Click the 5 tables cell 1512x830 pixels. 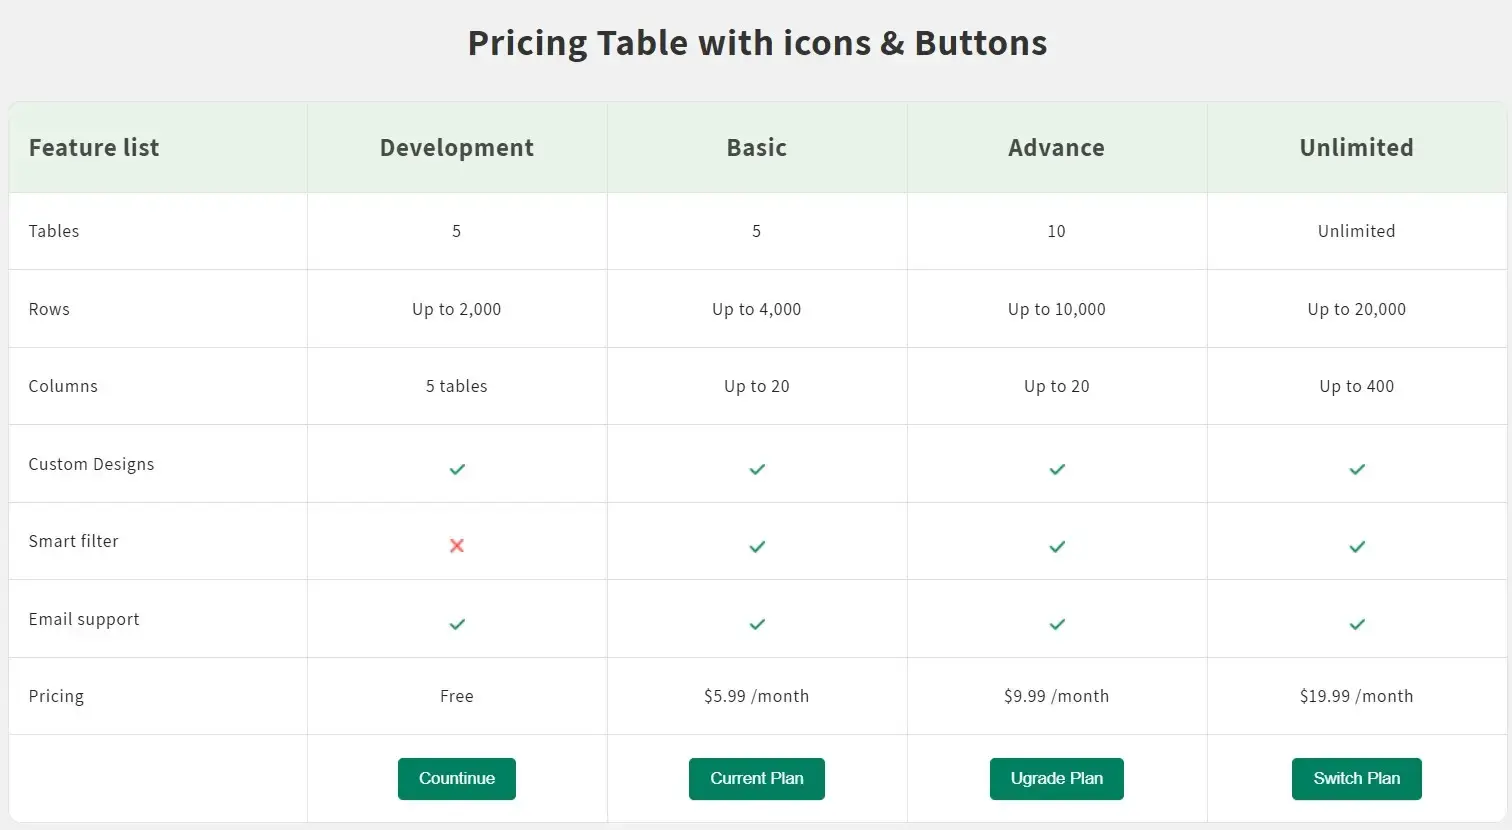[457, 386]
